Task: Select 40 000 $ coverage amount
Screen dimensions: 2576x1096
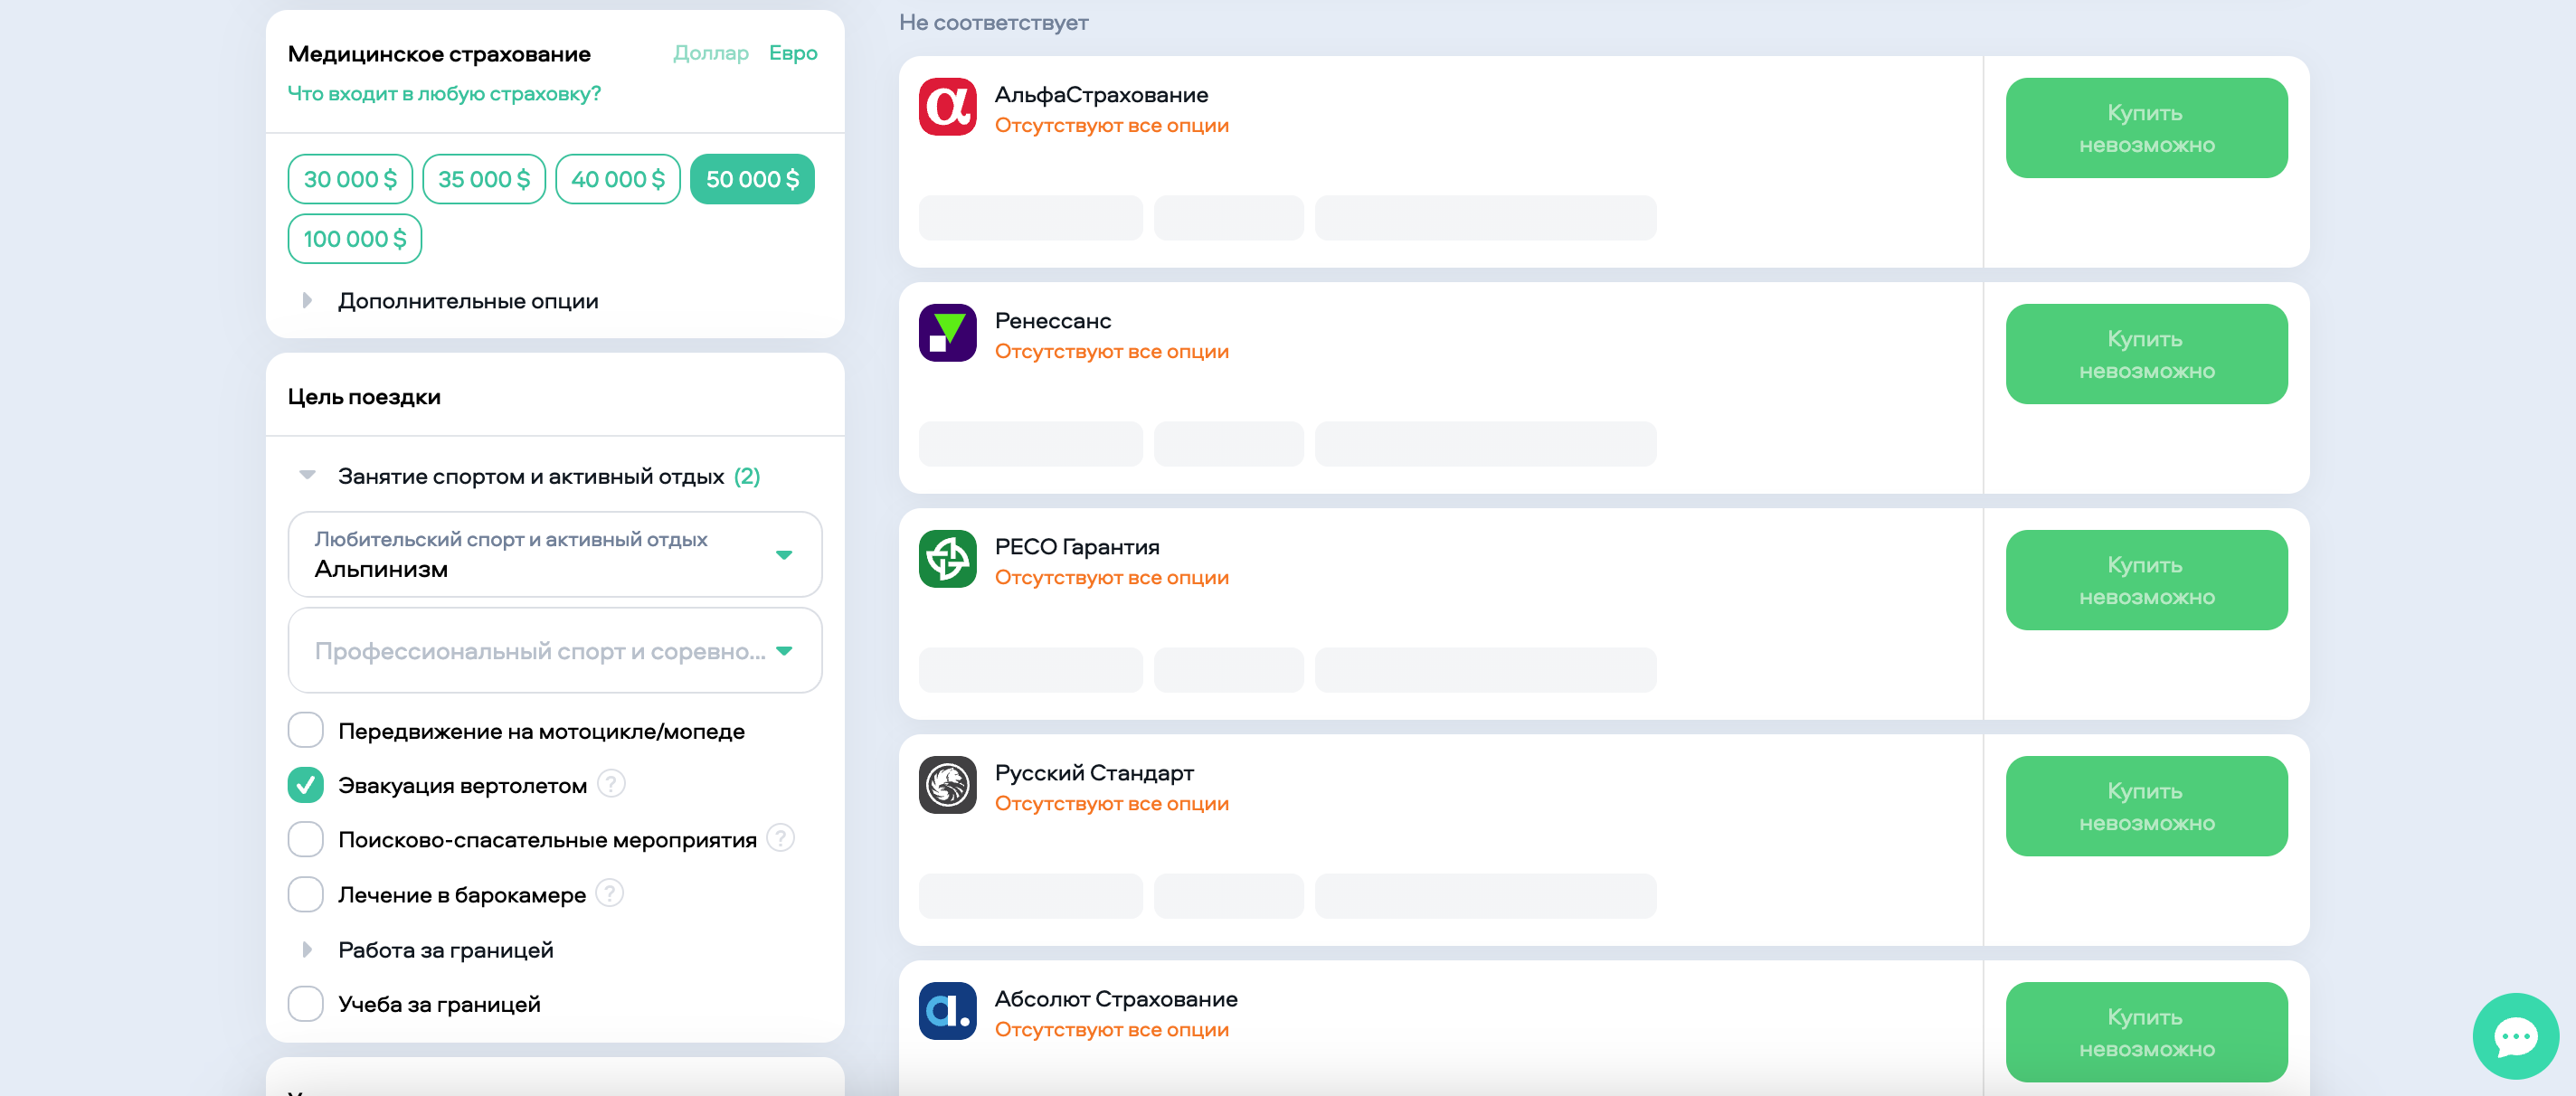Action: pyautogui.click(x=618, y=179)
